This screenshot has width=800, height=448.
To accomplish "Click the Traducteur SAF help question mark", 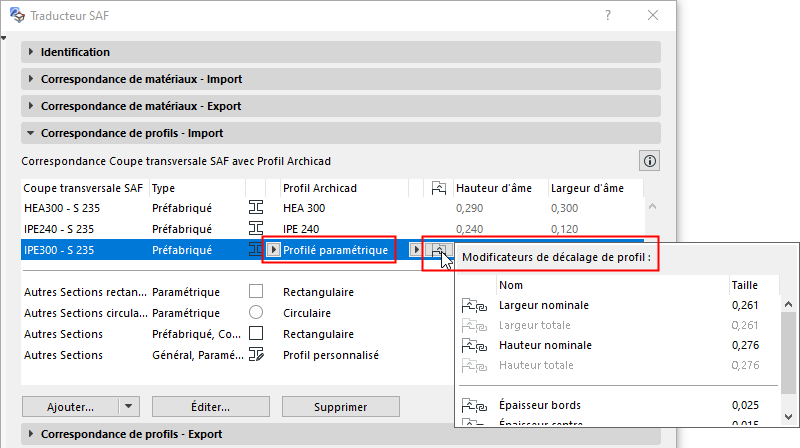I will click(608, 15).
